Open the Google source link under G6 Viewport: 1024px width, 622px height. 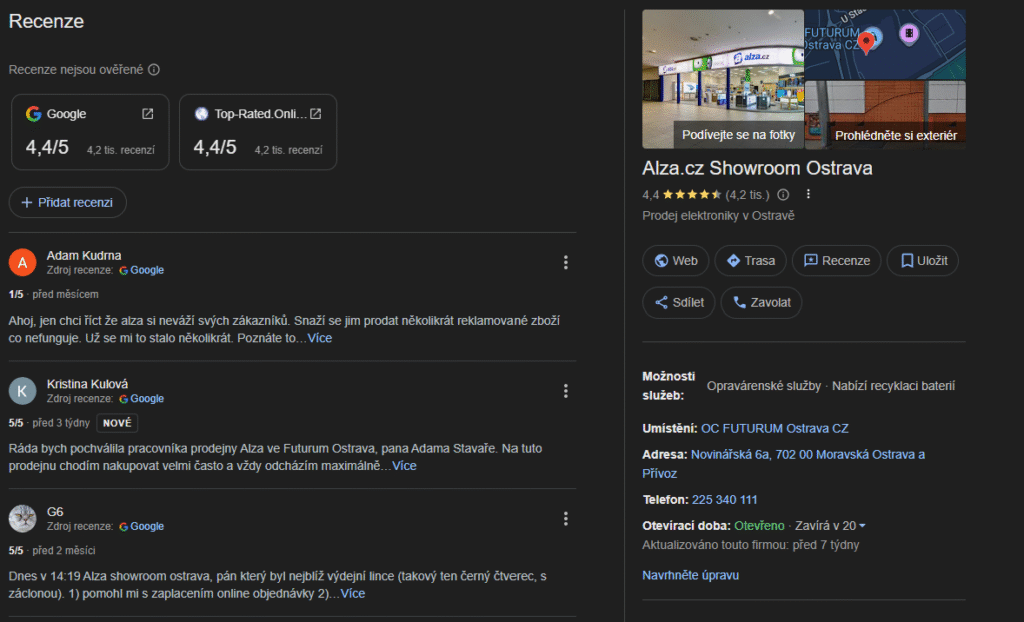142,526
